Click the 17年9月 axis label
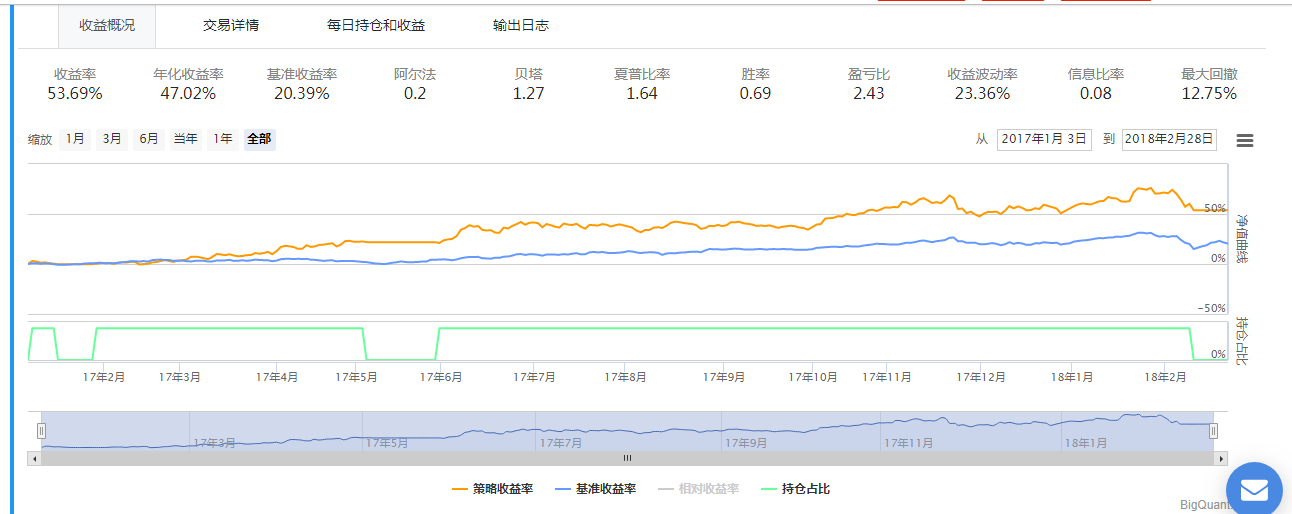1292x514 pixels. coord(724,377)
